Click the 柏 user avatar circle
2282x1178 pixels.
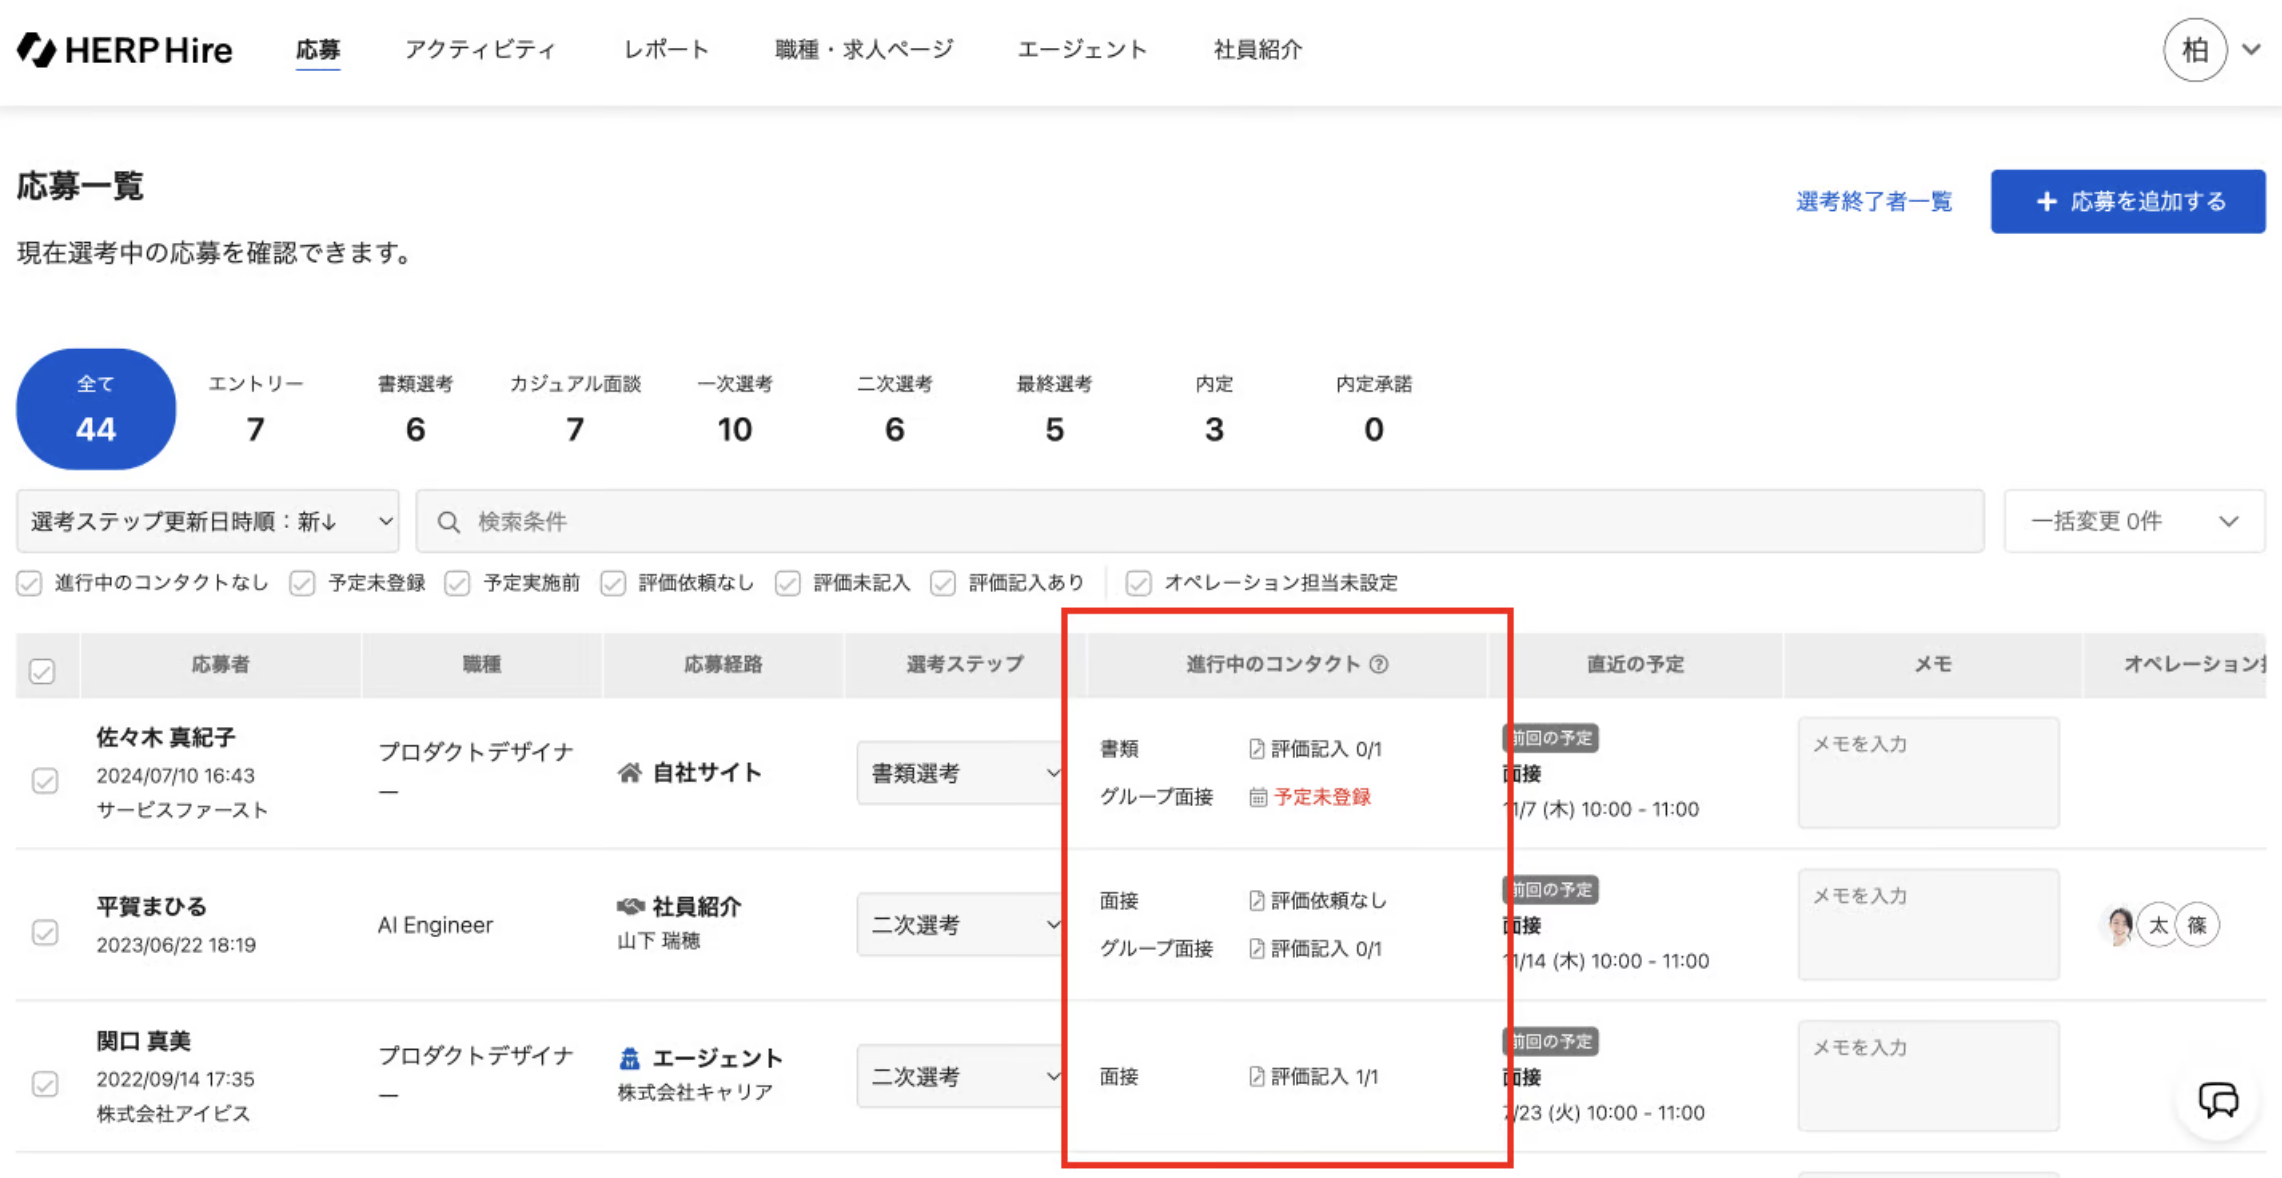point(2194,49)
